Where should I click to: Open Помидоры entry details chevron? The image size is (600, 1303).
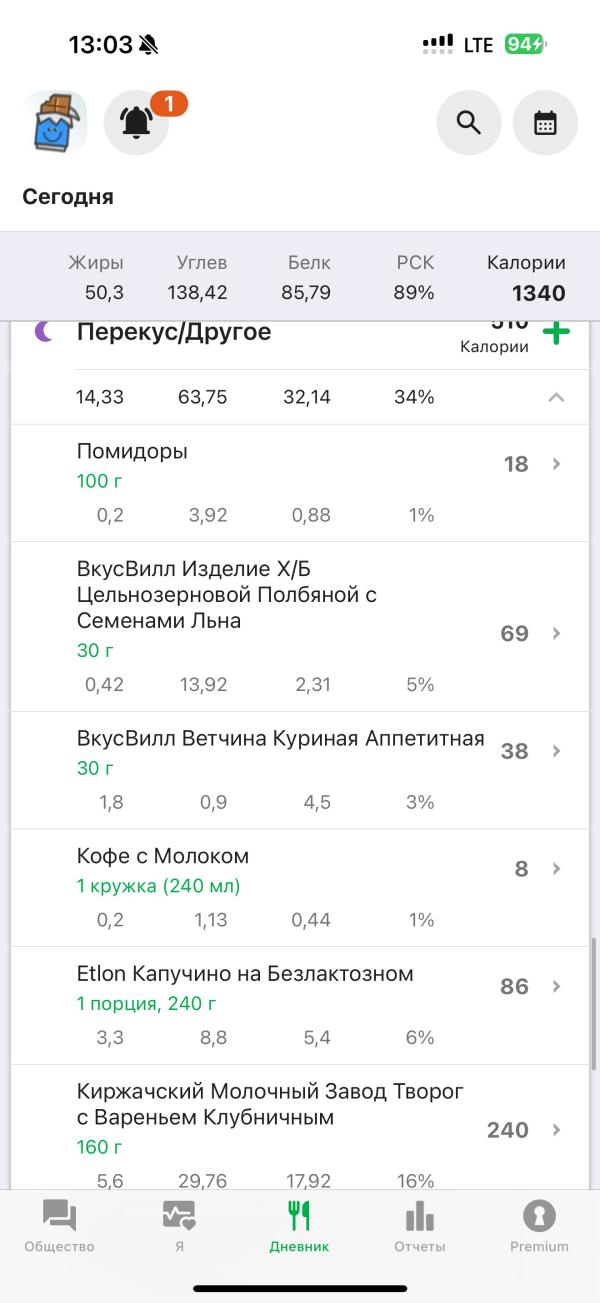click(x=557, y=464)
